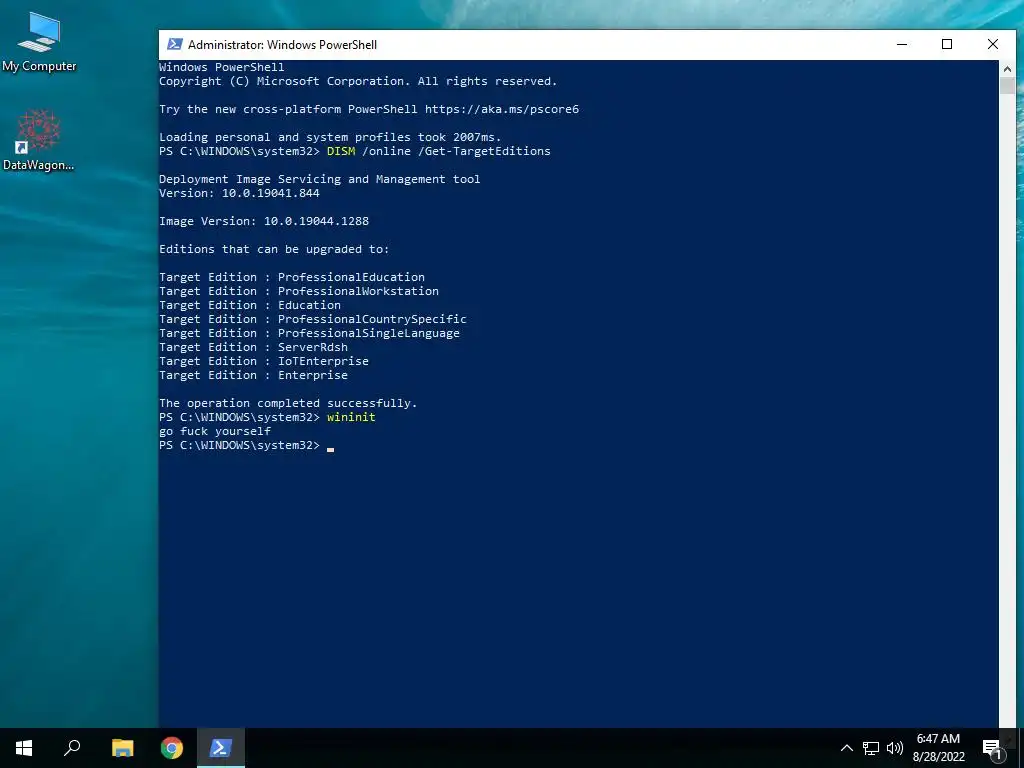Click 'Deployment Image Servicing and Management tool' line
This screenshot has width=1024, height=768.
pos(320,179)
